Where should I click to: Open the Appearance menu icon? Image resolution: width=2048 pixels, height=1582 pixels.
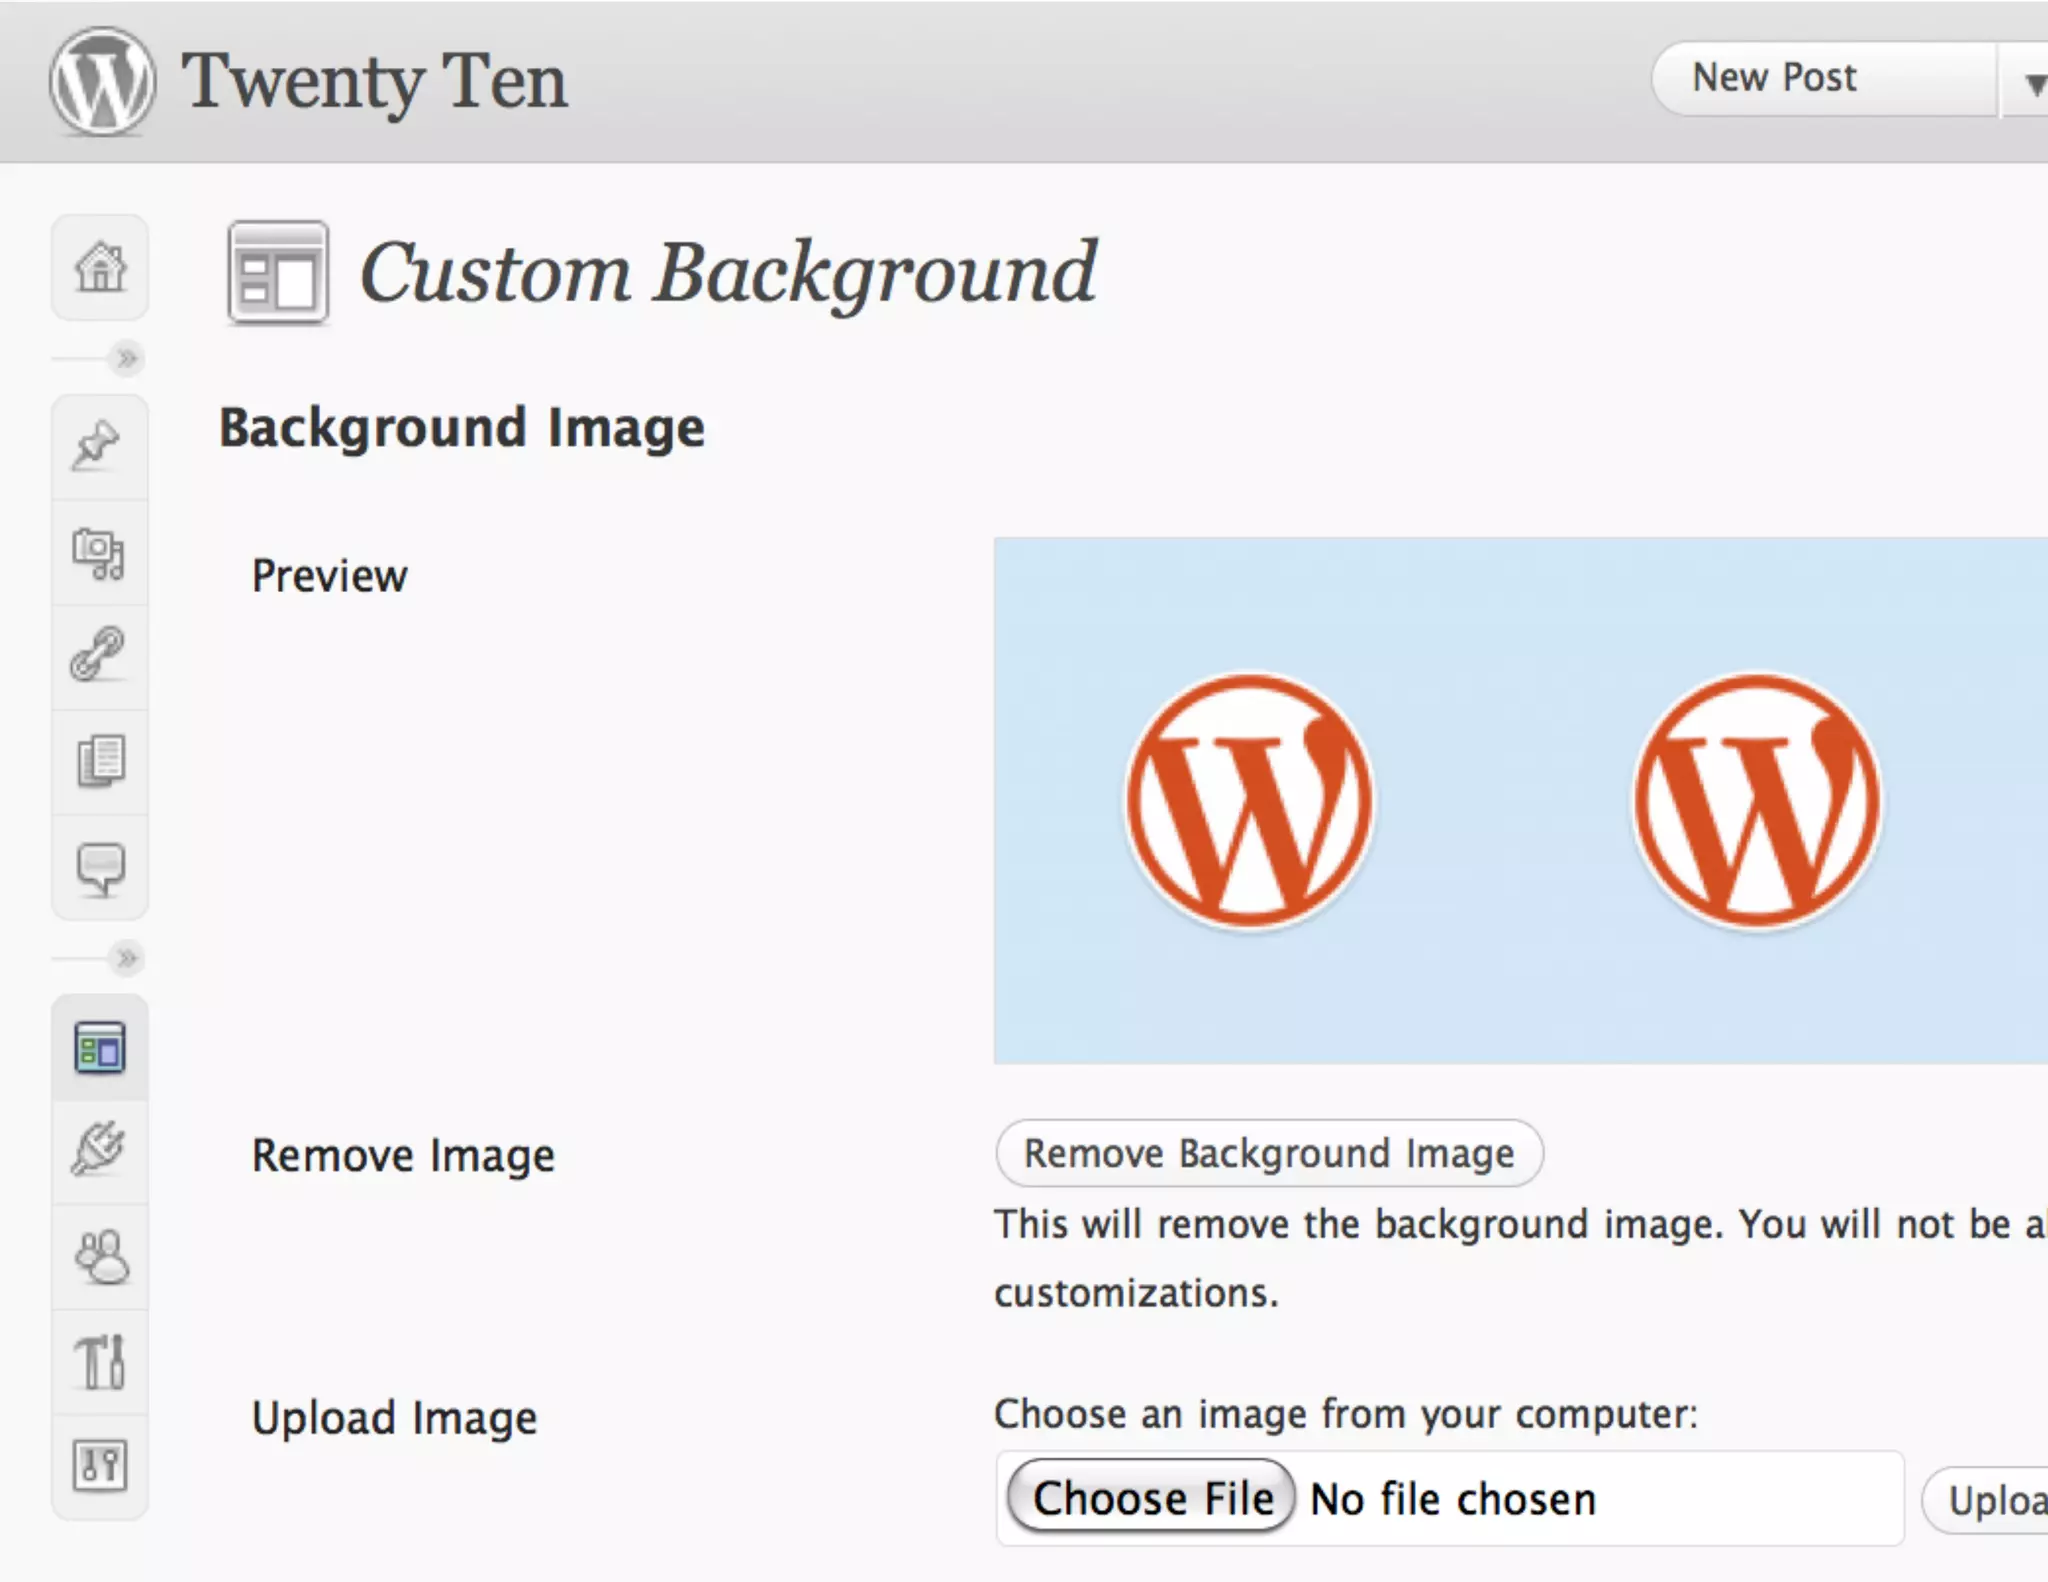click(x=100, y=1047)
